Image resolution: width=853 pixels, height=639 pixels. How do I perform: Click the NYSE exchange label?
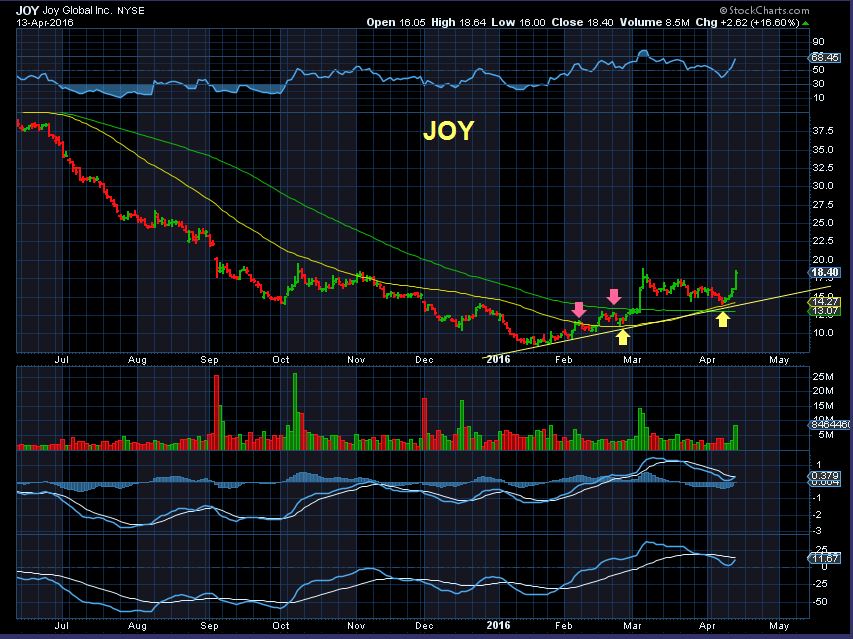(x=131, y=11)
